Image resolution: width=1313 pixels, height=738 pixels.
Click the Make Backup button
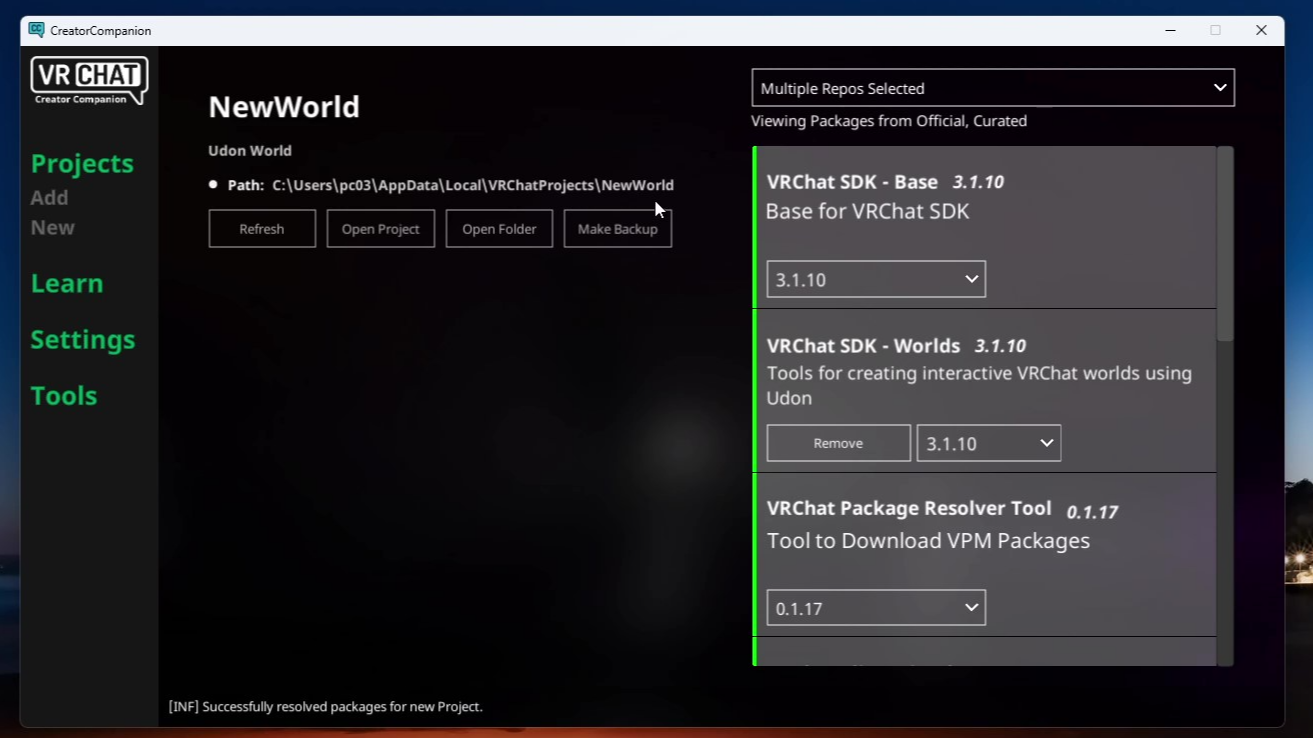tap(617, 229)
